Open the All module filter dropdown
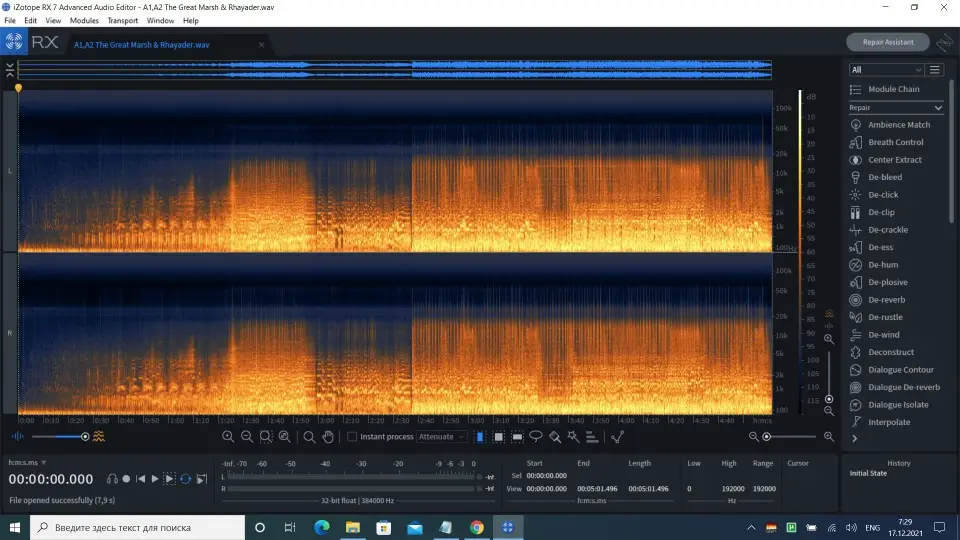The image size is (960, 540). point(885,70)
